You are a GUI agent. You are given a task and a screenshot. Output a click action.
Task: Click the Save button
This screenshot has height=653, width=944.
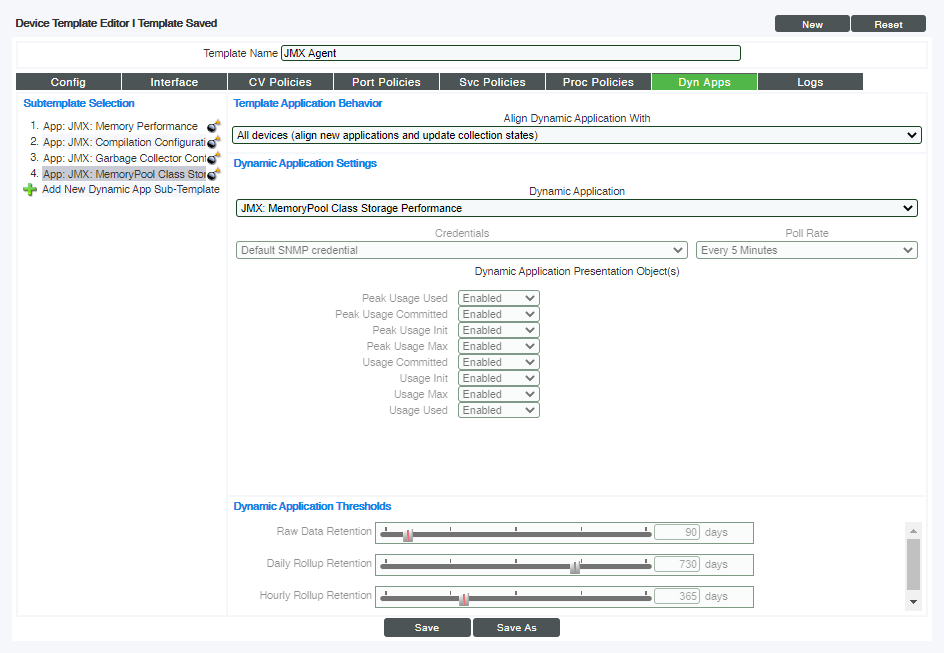tap(427, 628)
